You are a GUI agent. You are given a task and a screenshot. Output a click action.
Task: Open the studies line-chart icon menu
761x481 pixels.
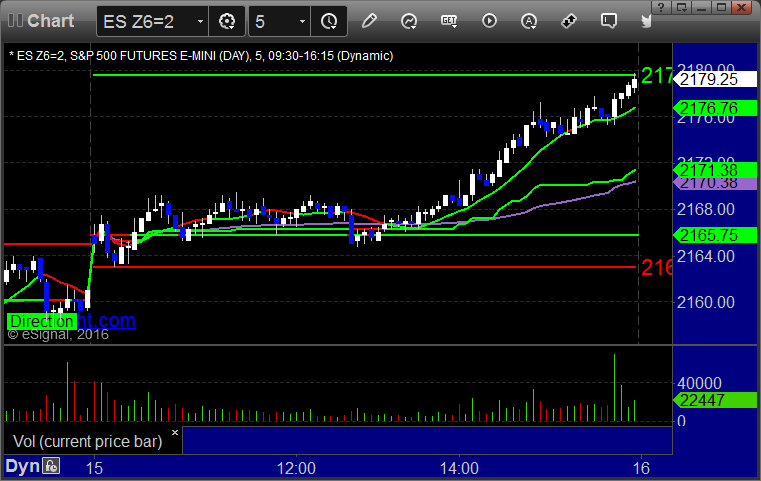pyautogui.click(x=409, y=21)
